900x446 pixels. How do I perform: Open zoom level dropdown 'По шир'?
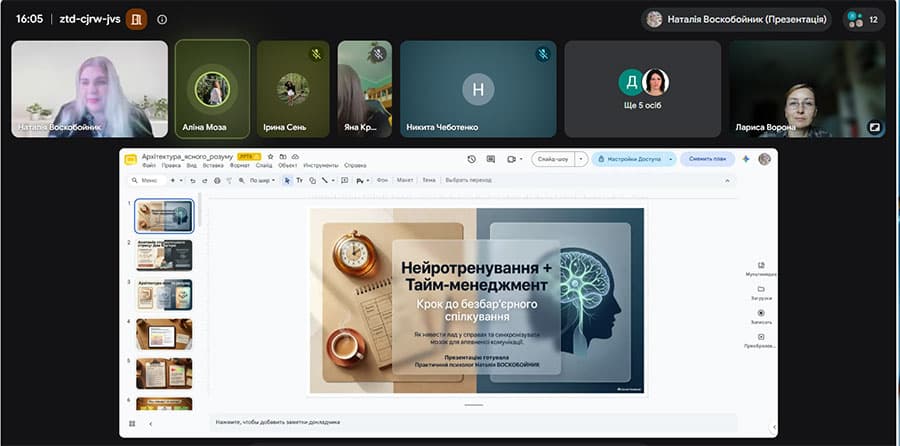click(x=263, y=180)
